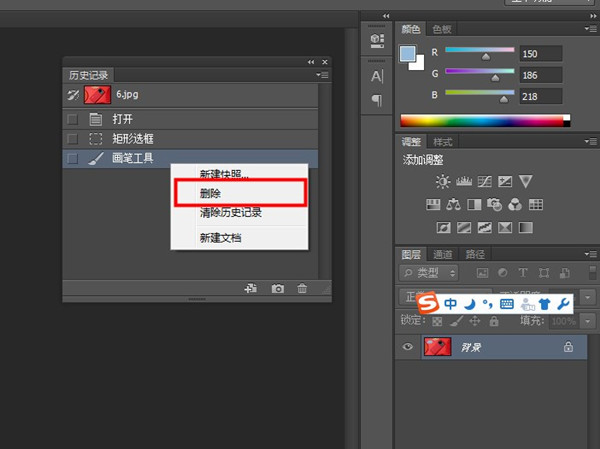Open the History panel flyout menu
This screenshot has width=600, height=449.
(x=322, y=75)
